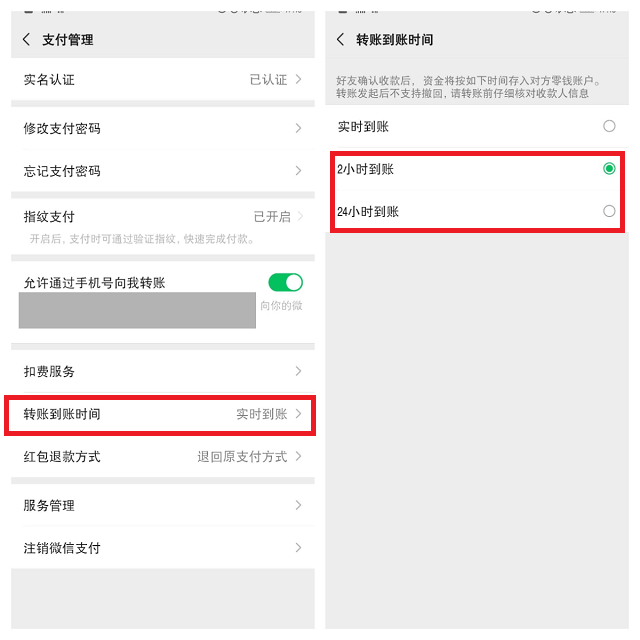Select 实时到账 radio button

pos(609,126)
